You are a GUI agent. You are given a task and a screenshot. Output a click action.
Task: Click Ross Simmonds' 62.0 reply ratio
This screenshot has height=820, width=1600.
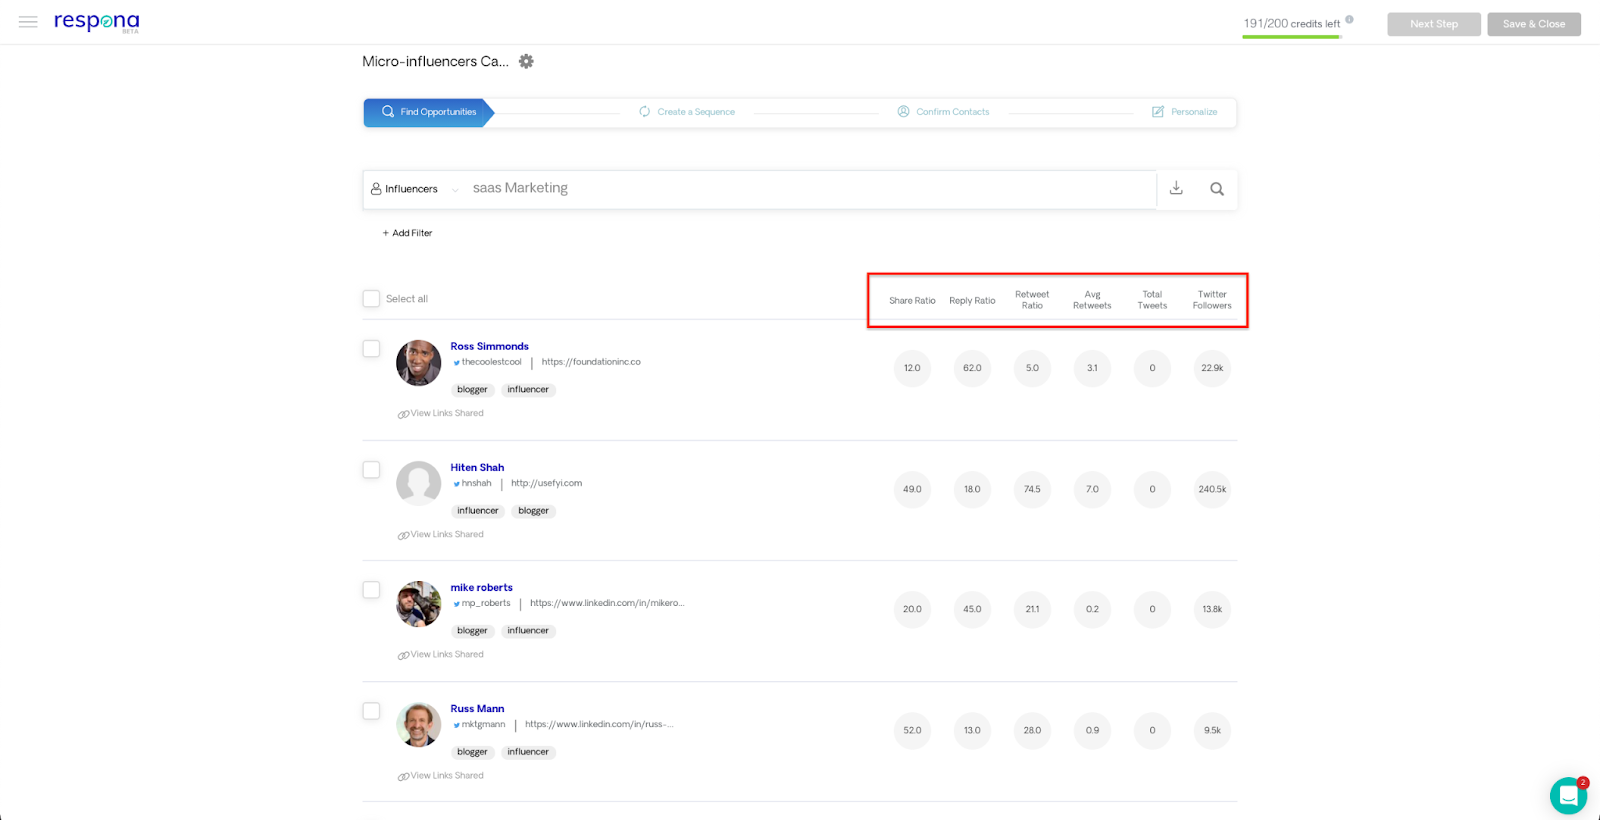(x=972, y=368)
